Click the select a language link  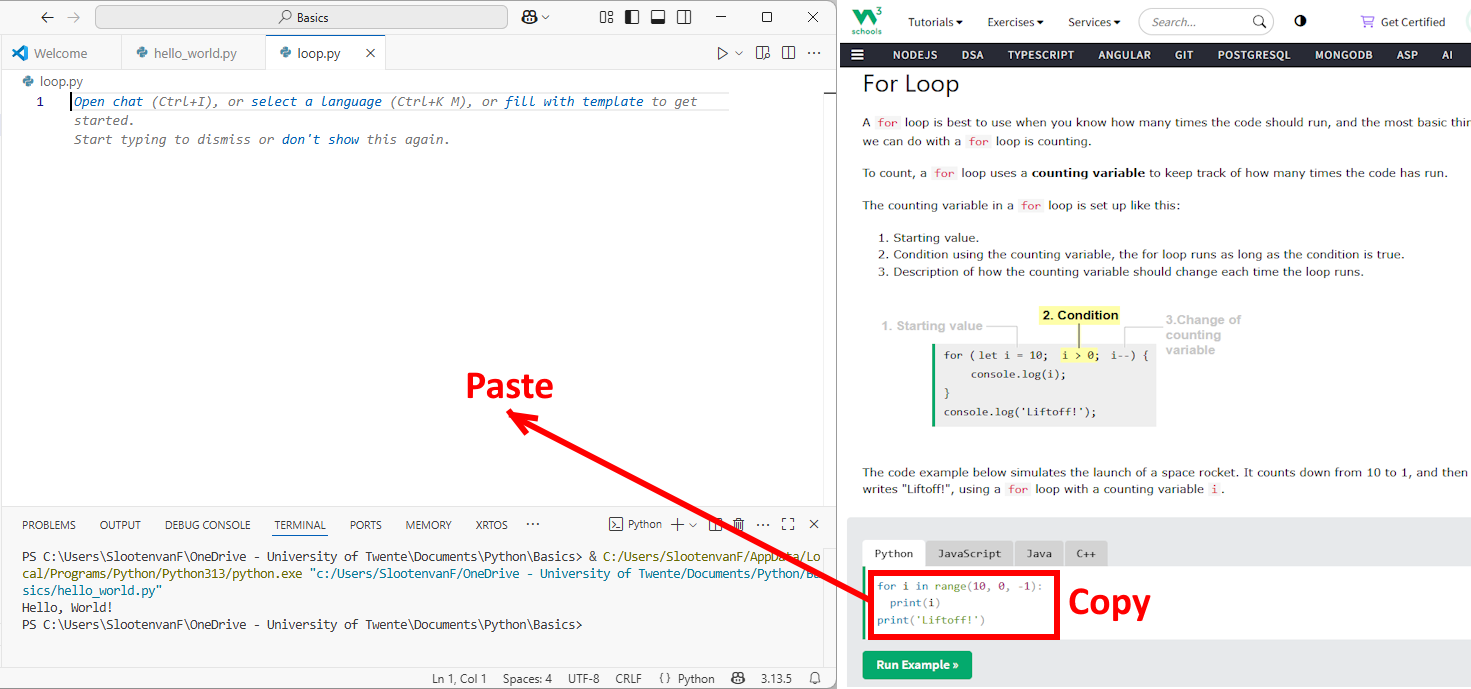click(317, 101)
